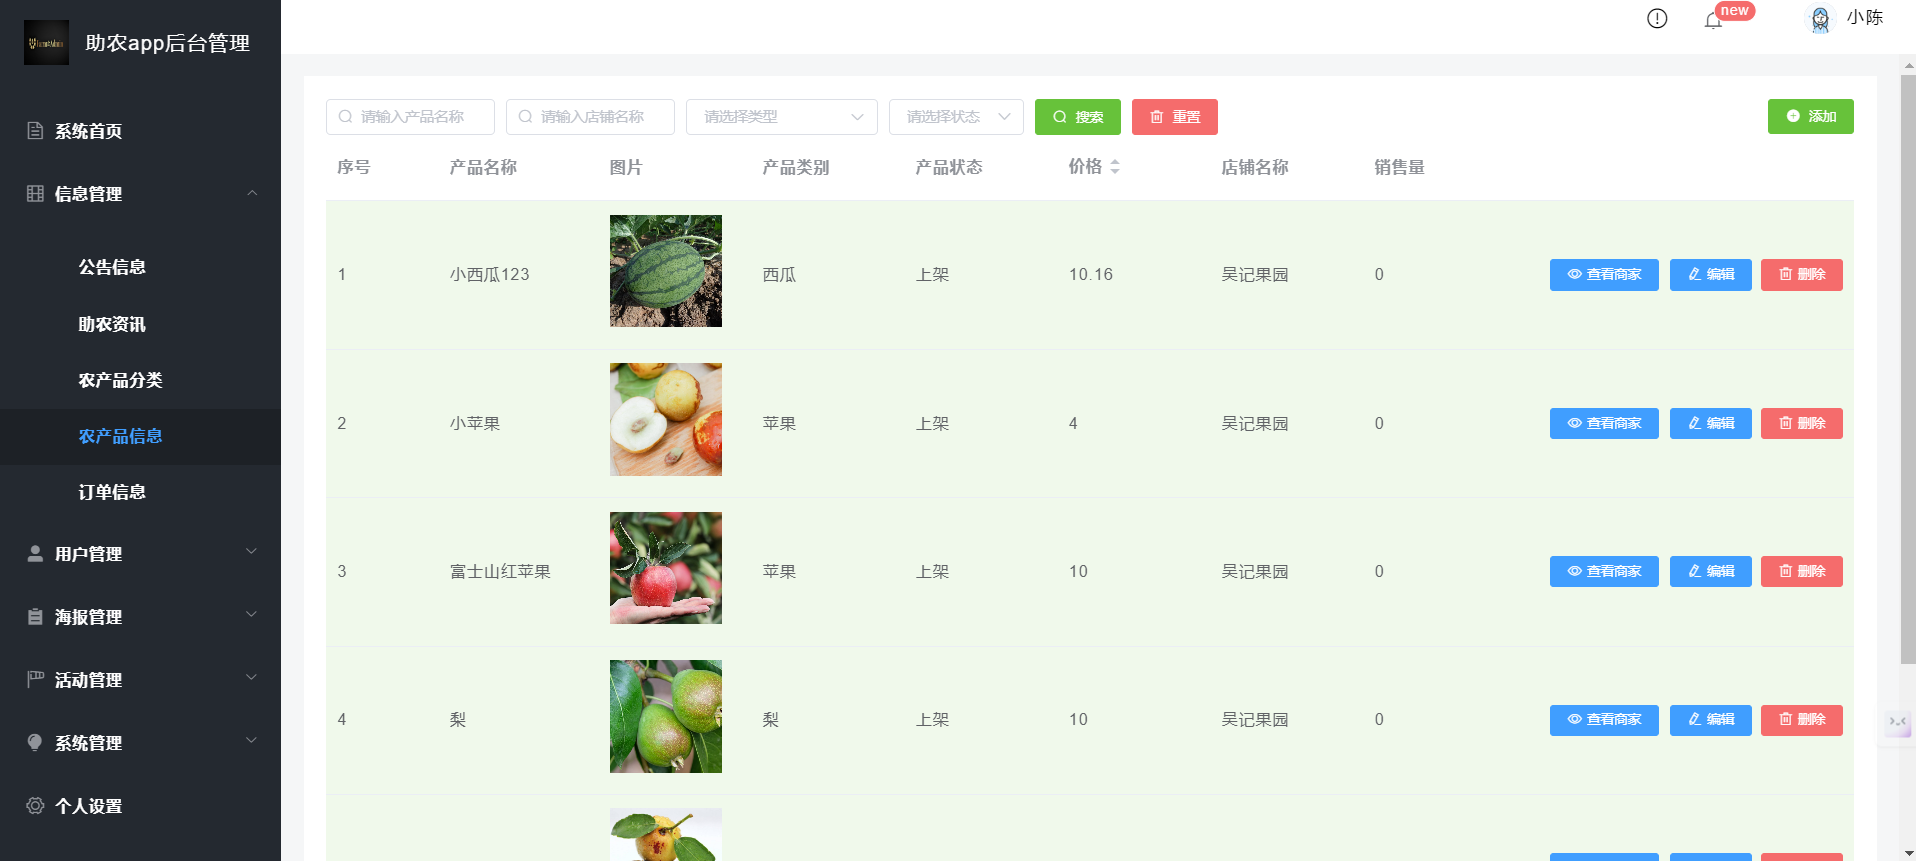Screen dimensions: 1916x861
Task: Collapse the 信息管理 menu chevron
Action: tap(252, 193)
